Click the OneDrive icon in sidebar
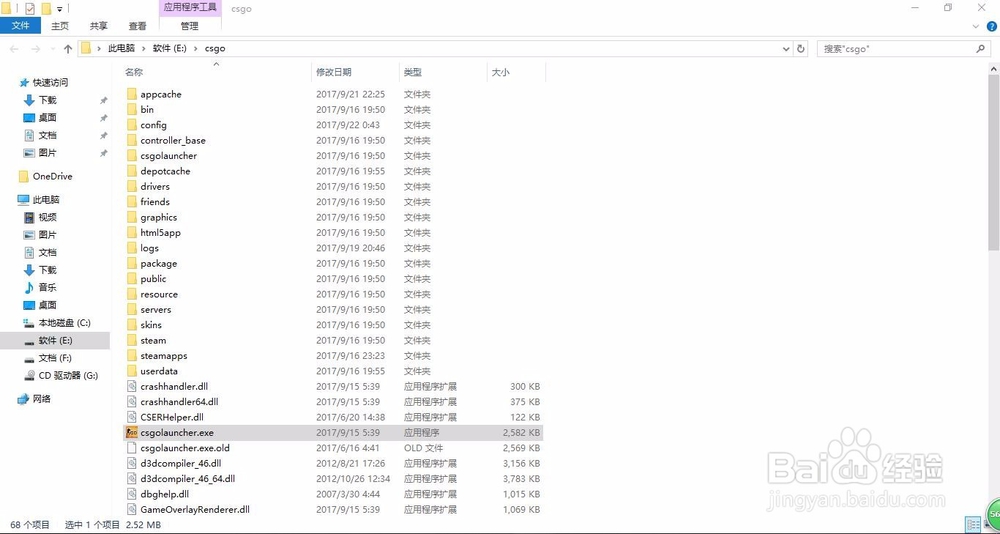1000x534 pixels. click(x=24, y=176)
